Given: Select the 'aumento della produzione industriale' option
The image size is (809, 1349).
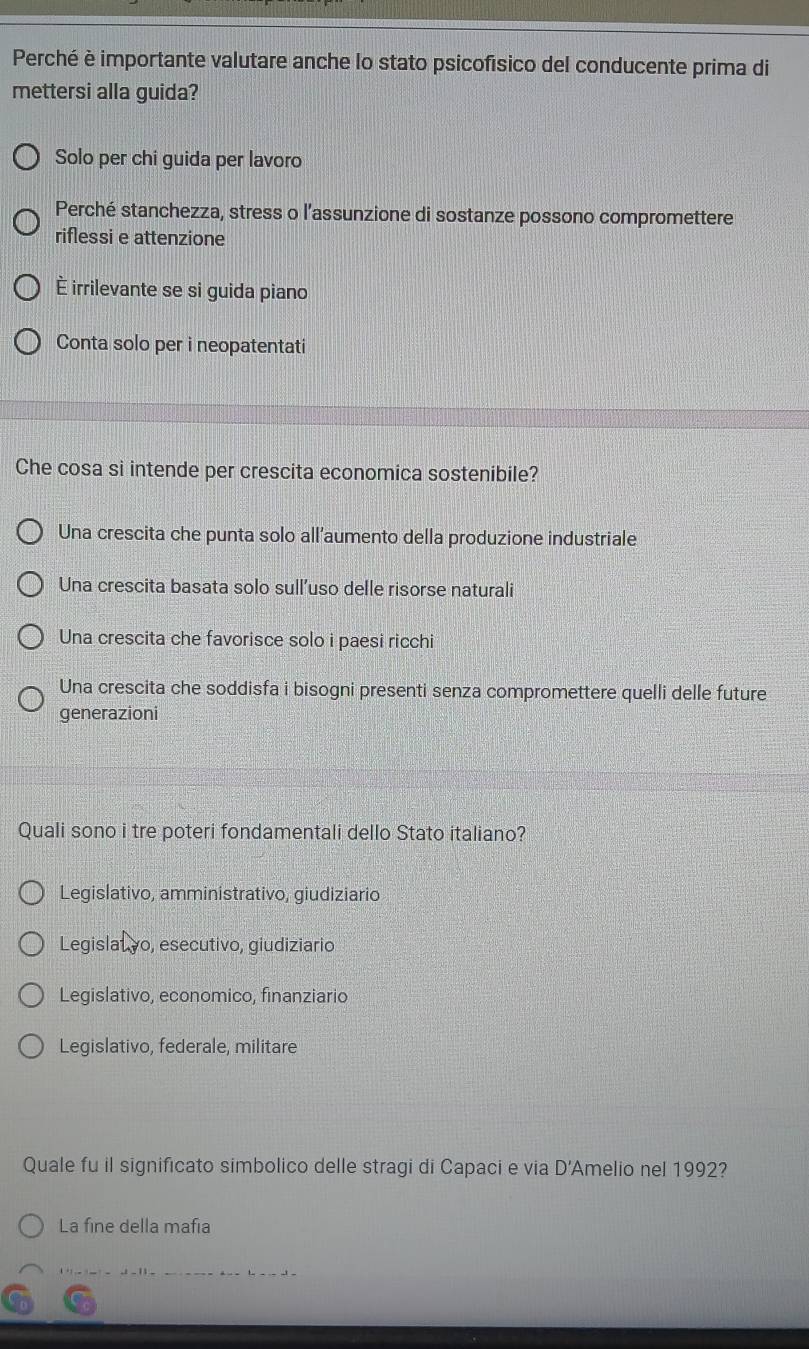Looking at the screenshot, I should click(32, 537).
